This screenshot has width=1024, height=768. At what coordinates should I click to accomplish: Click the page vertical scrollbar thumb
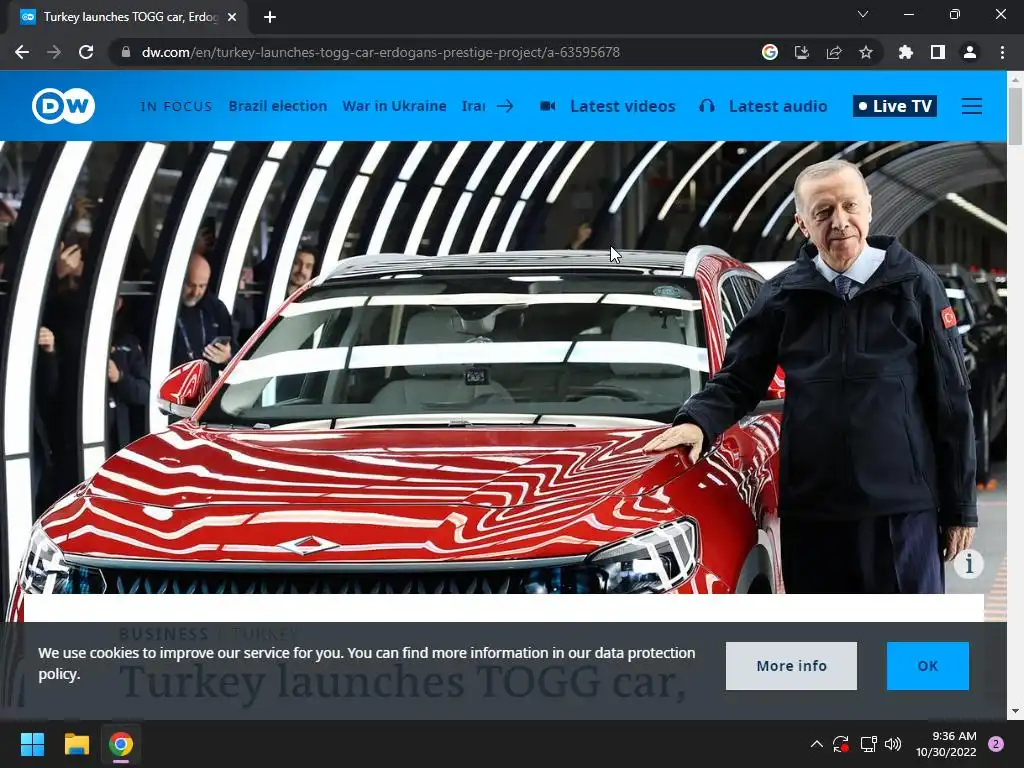click(1015, 116)
